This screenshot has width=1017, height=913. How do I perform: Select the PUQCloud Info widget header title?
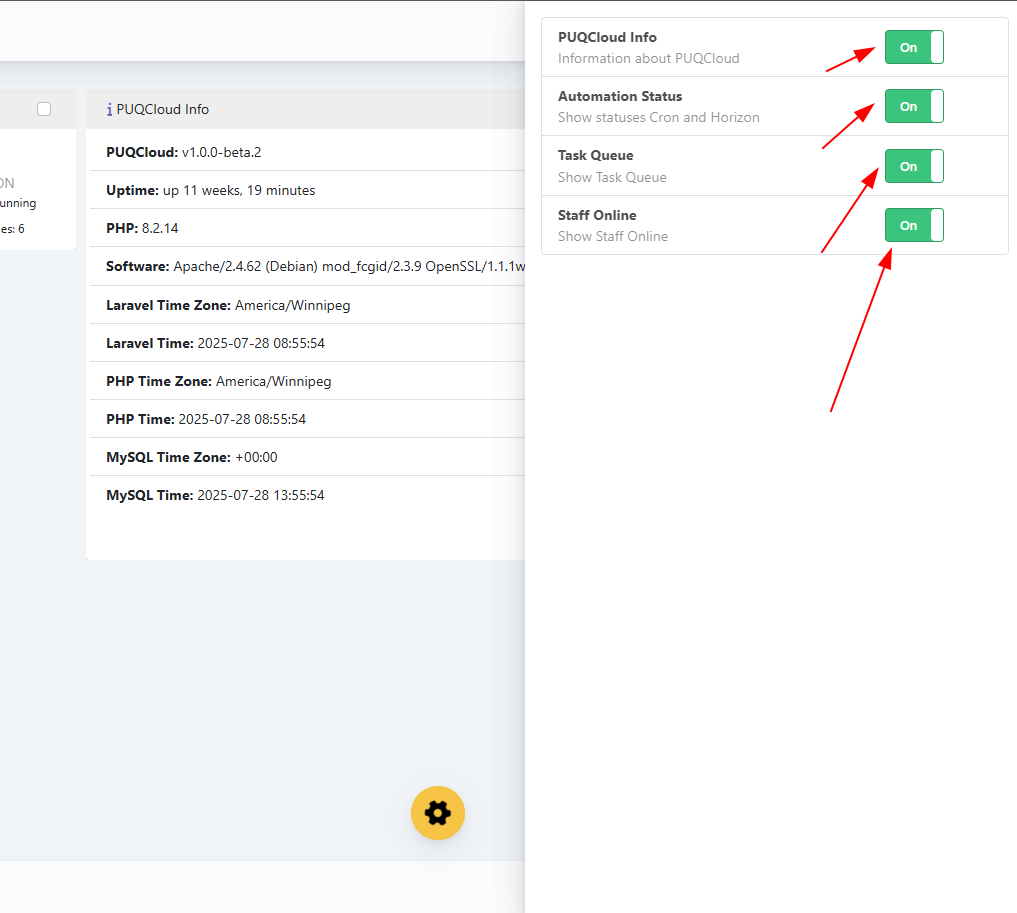tap(163, 110)
